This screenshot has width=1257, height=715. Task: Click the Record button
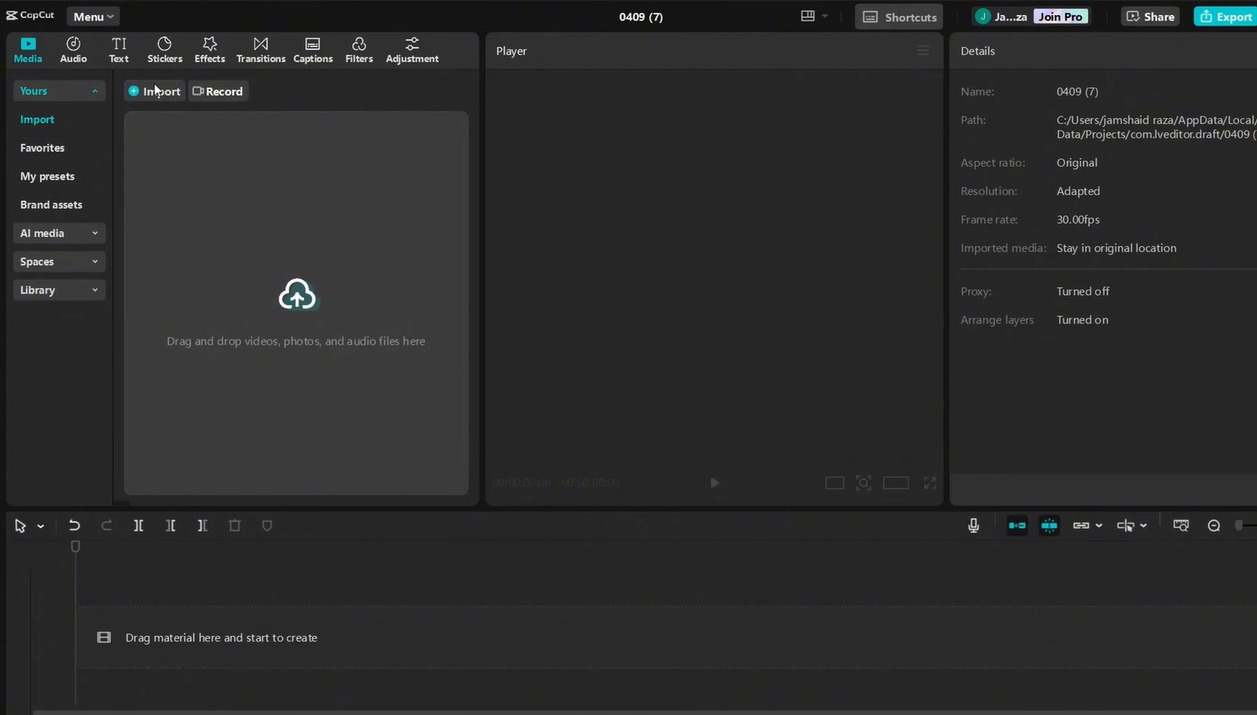click(x=218, y=91)
